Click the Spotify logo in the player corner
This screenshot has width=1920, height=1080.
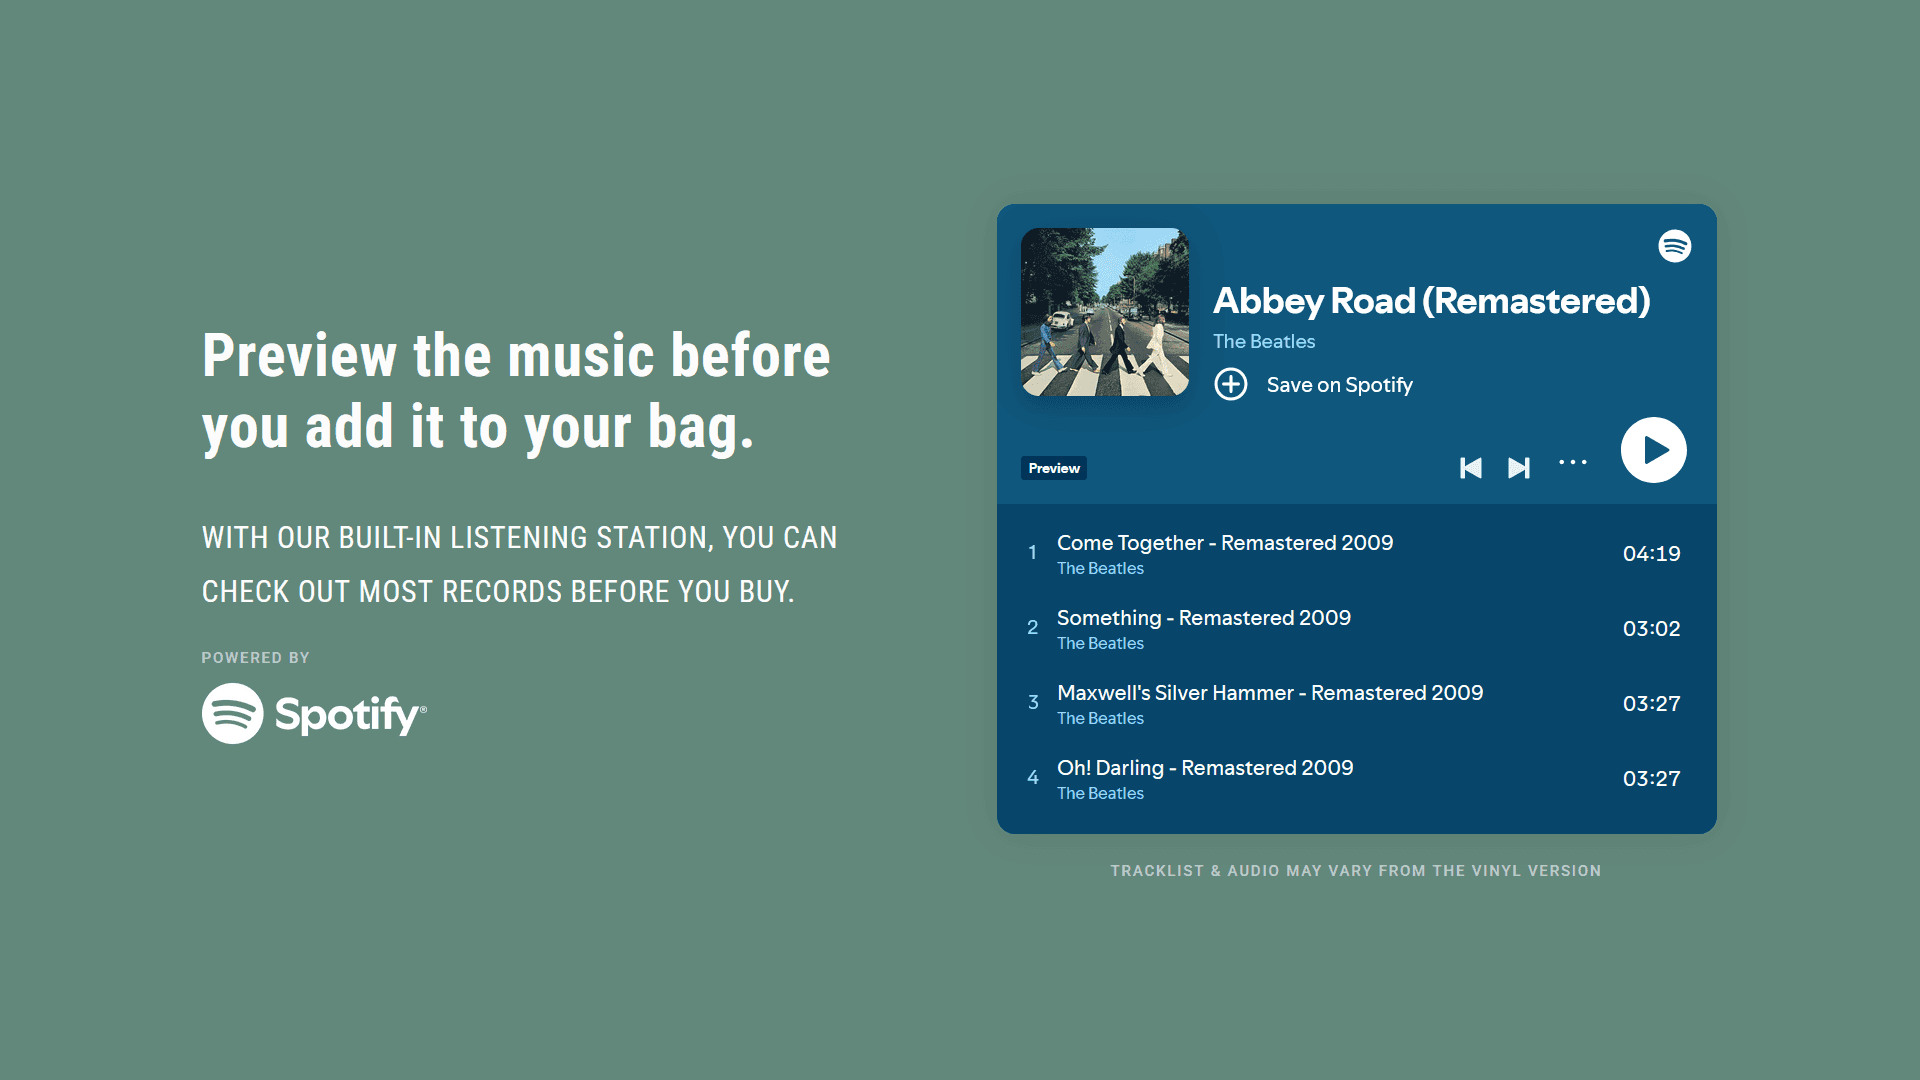[x=1674, y=245]
